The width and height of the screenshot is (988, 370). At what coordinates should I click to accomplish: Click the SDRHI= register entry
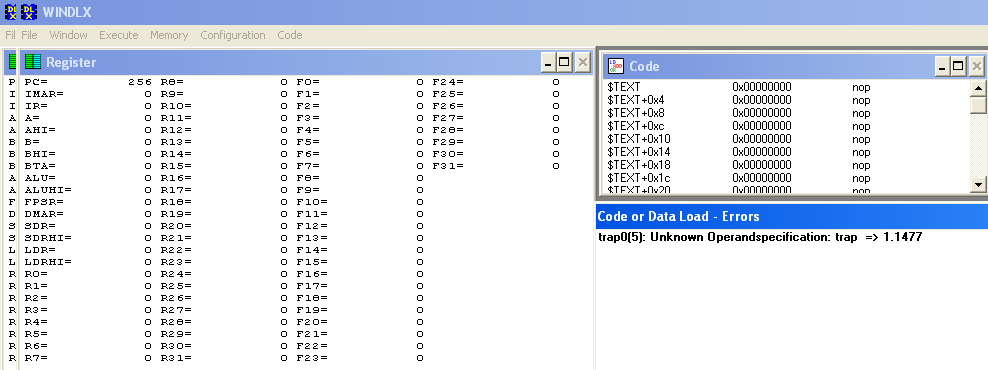(88, 238)
